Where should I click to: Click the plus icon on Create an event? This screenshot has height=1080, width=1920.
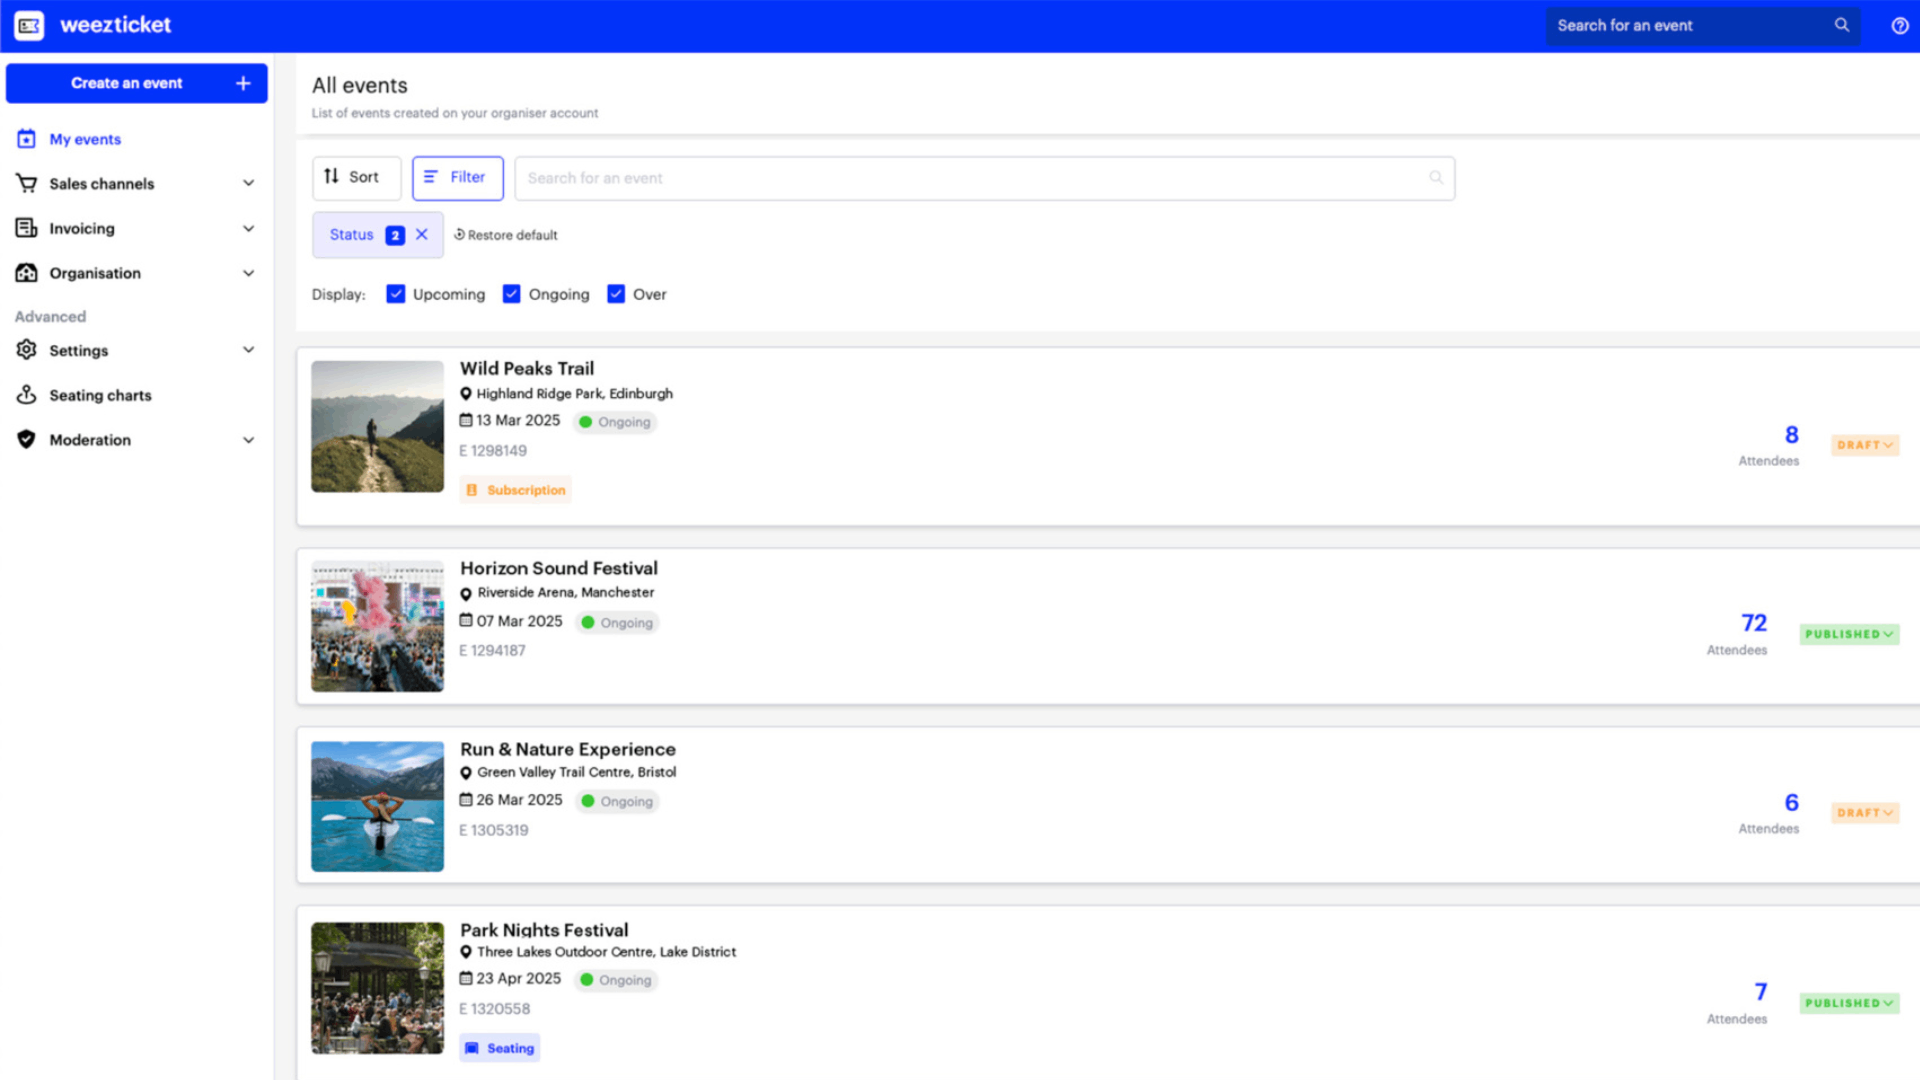(243, 83)
